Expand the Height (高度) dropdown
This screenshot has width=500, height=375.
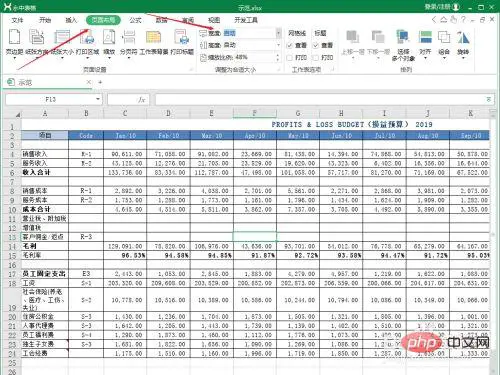(x=279, y=45)
